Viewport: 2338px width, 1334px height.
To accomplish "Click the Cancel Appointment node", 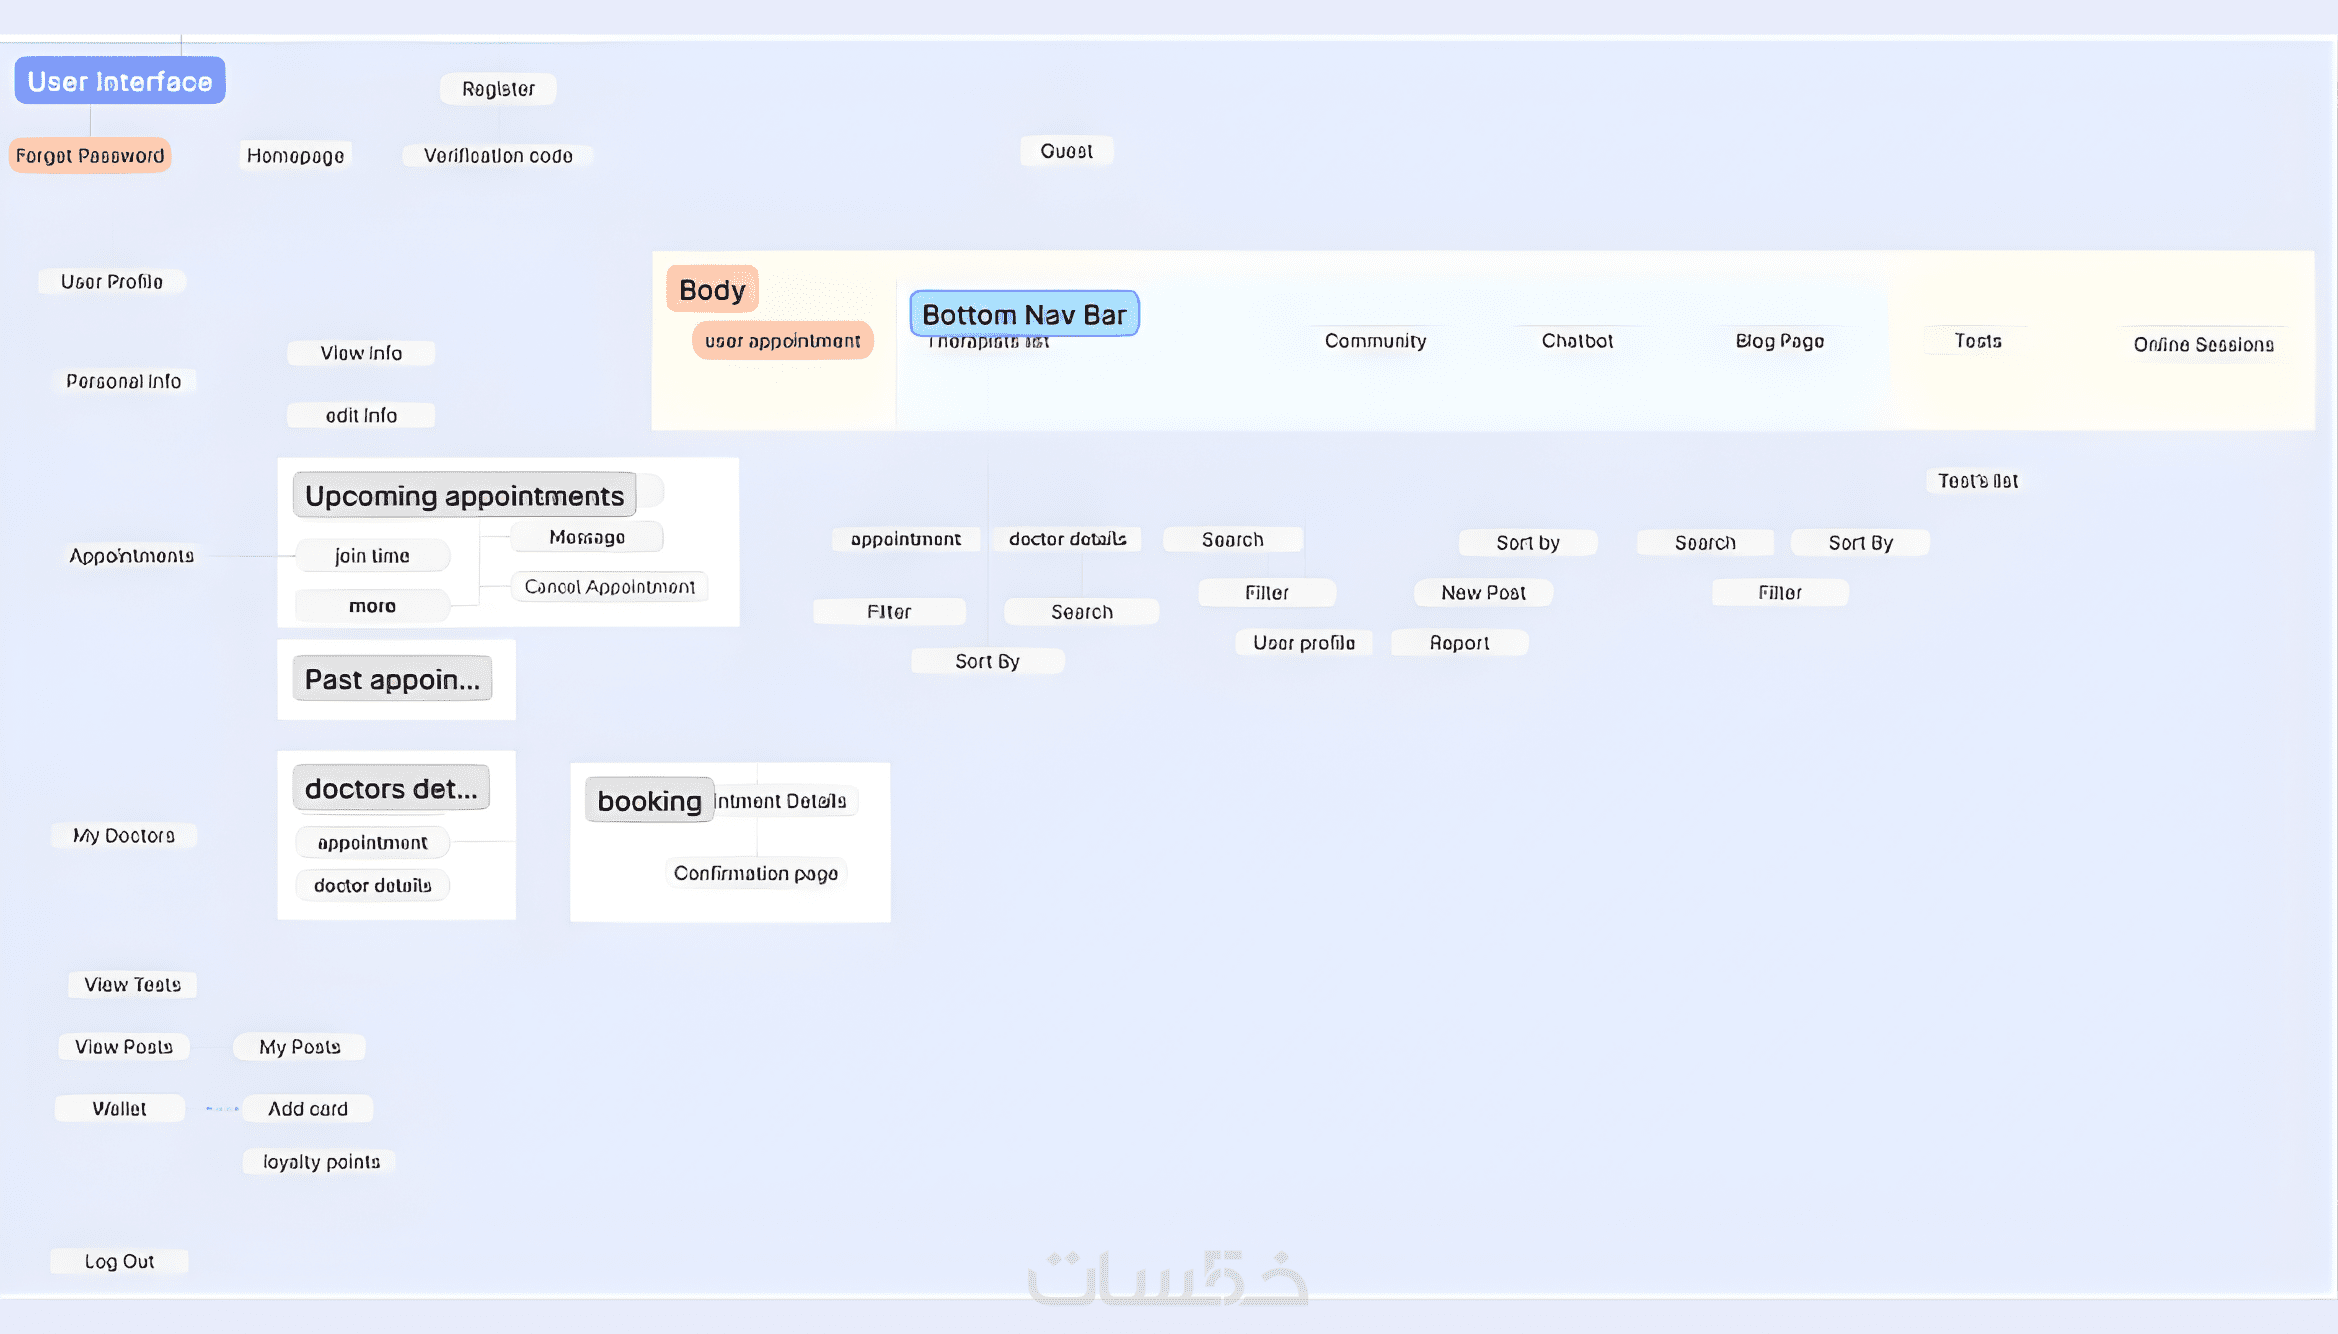I will 609,587.
